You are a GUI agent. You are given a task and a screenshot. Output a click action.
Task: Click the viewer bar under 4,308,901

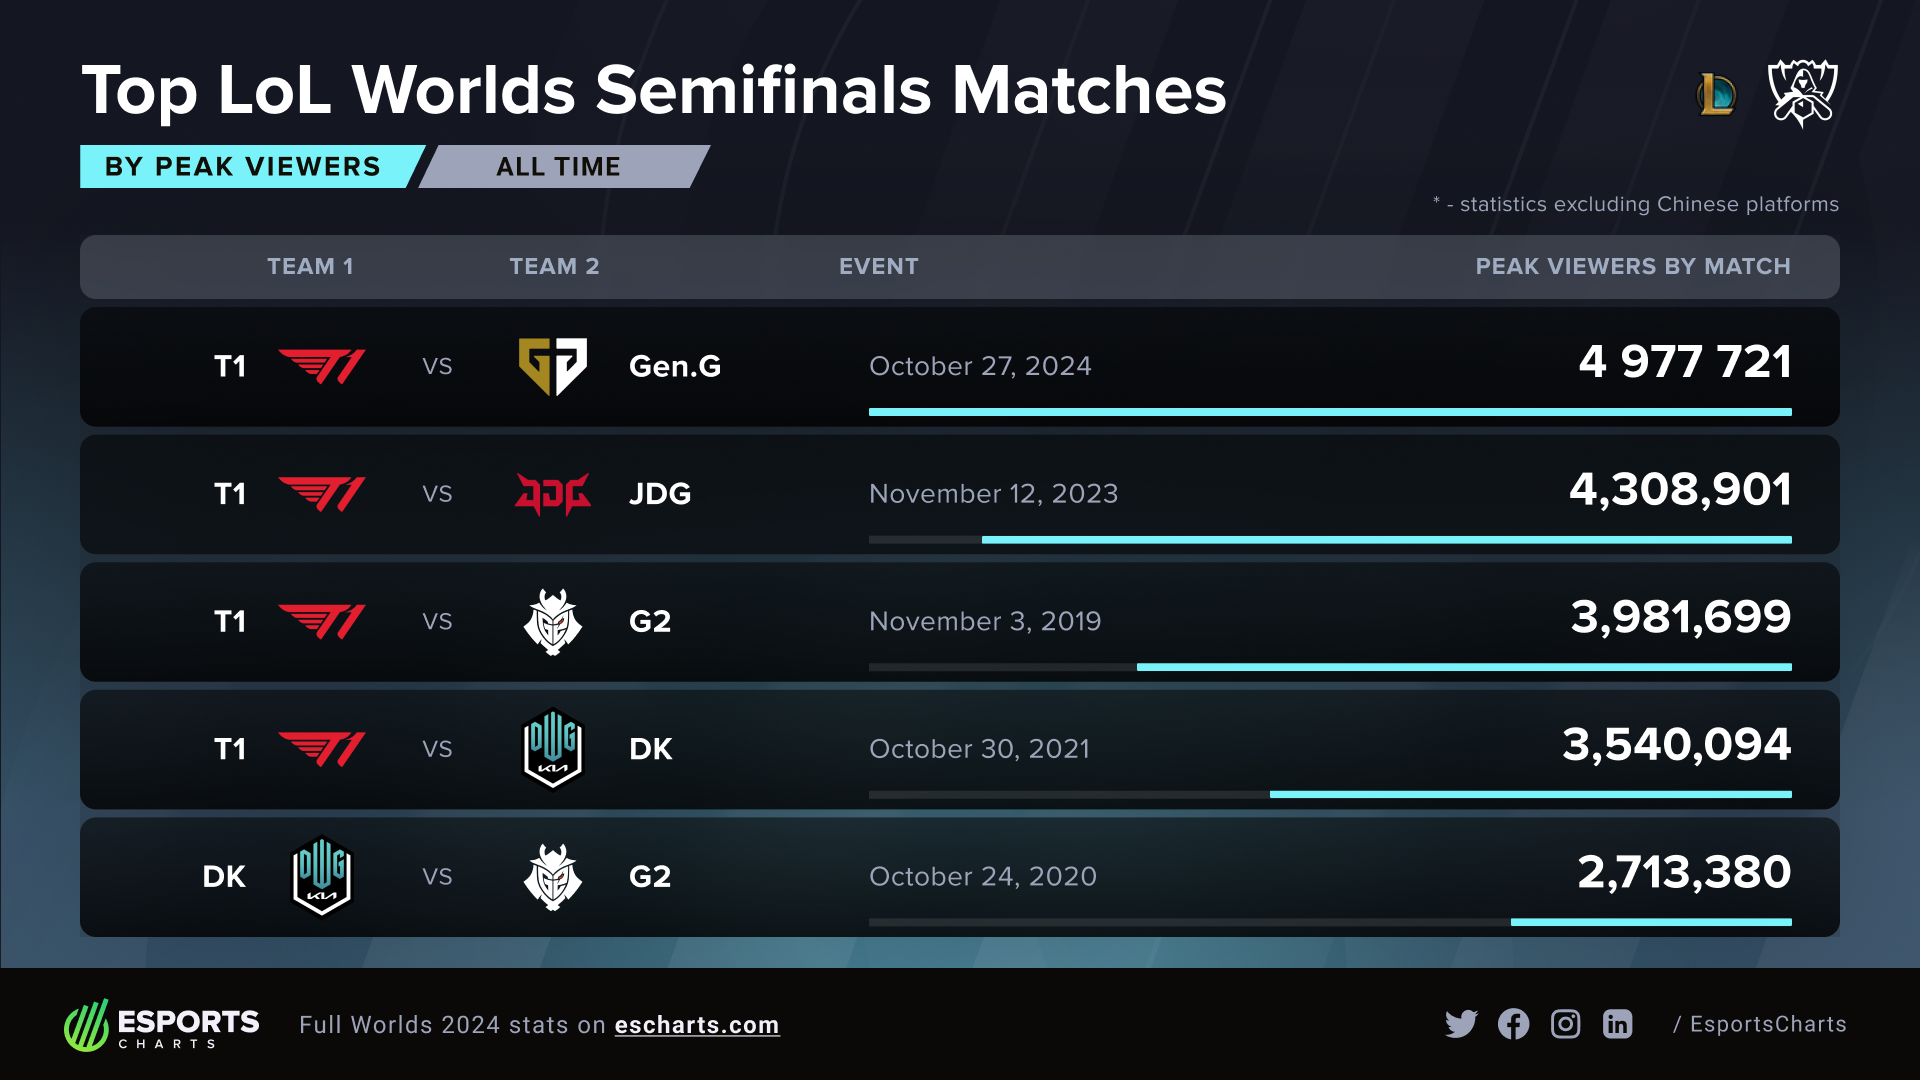click(x=1386, y=540)
